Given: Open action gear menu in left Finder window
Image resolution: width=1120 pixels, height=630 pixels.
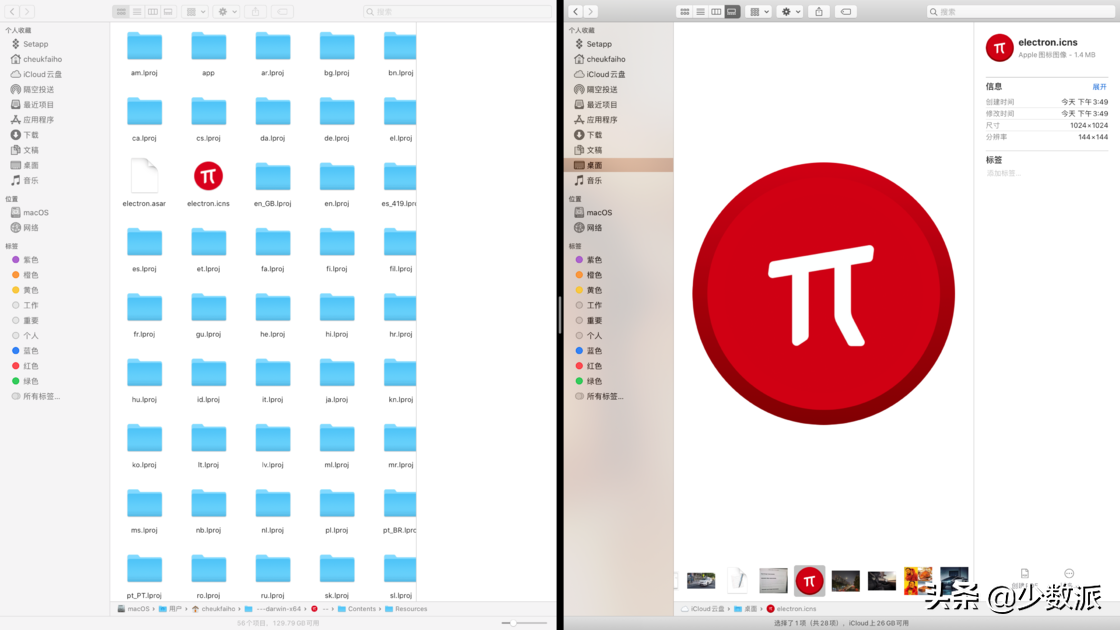Looking at the screenshot, I should click(227, 11).
